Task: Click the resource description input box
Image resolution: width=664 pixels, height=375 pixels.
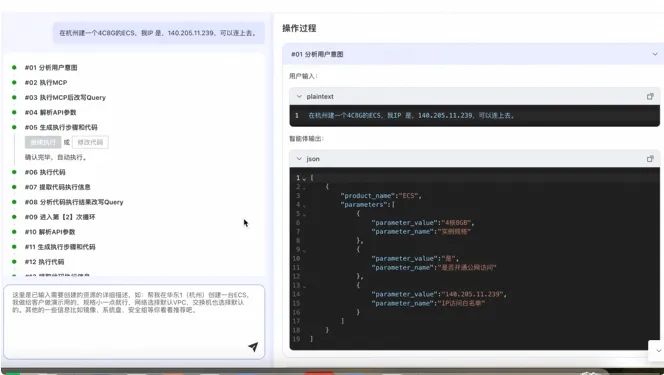Action: (x=134, y=322)
